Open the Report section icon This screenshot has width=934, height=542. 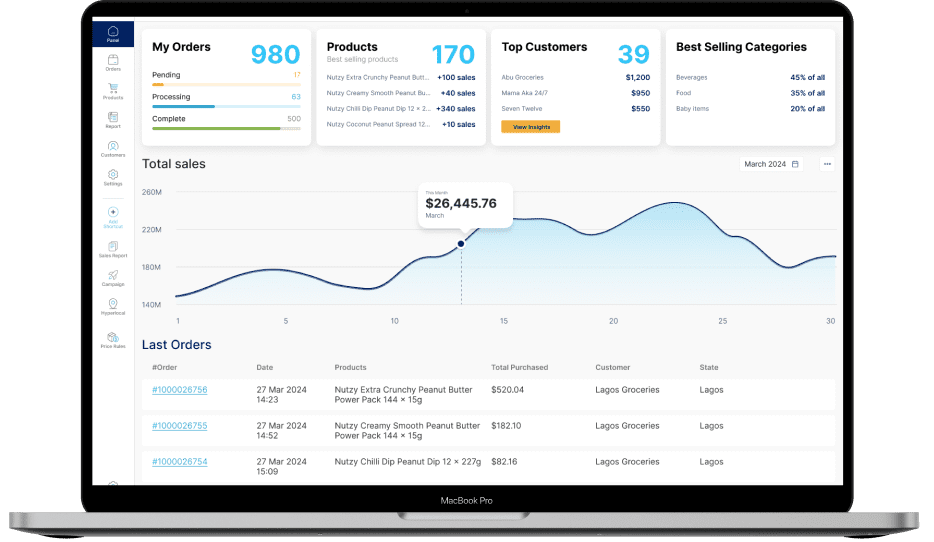point(113,120)
